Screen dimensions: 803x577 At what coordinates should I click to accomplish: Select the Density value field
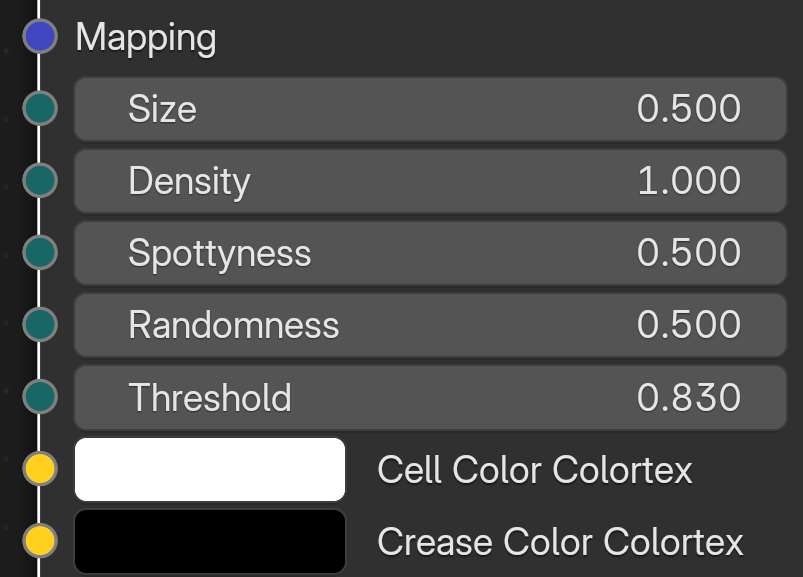click(x=430, y=181)
